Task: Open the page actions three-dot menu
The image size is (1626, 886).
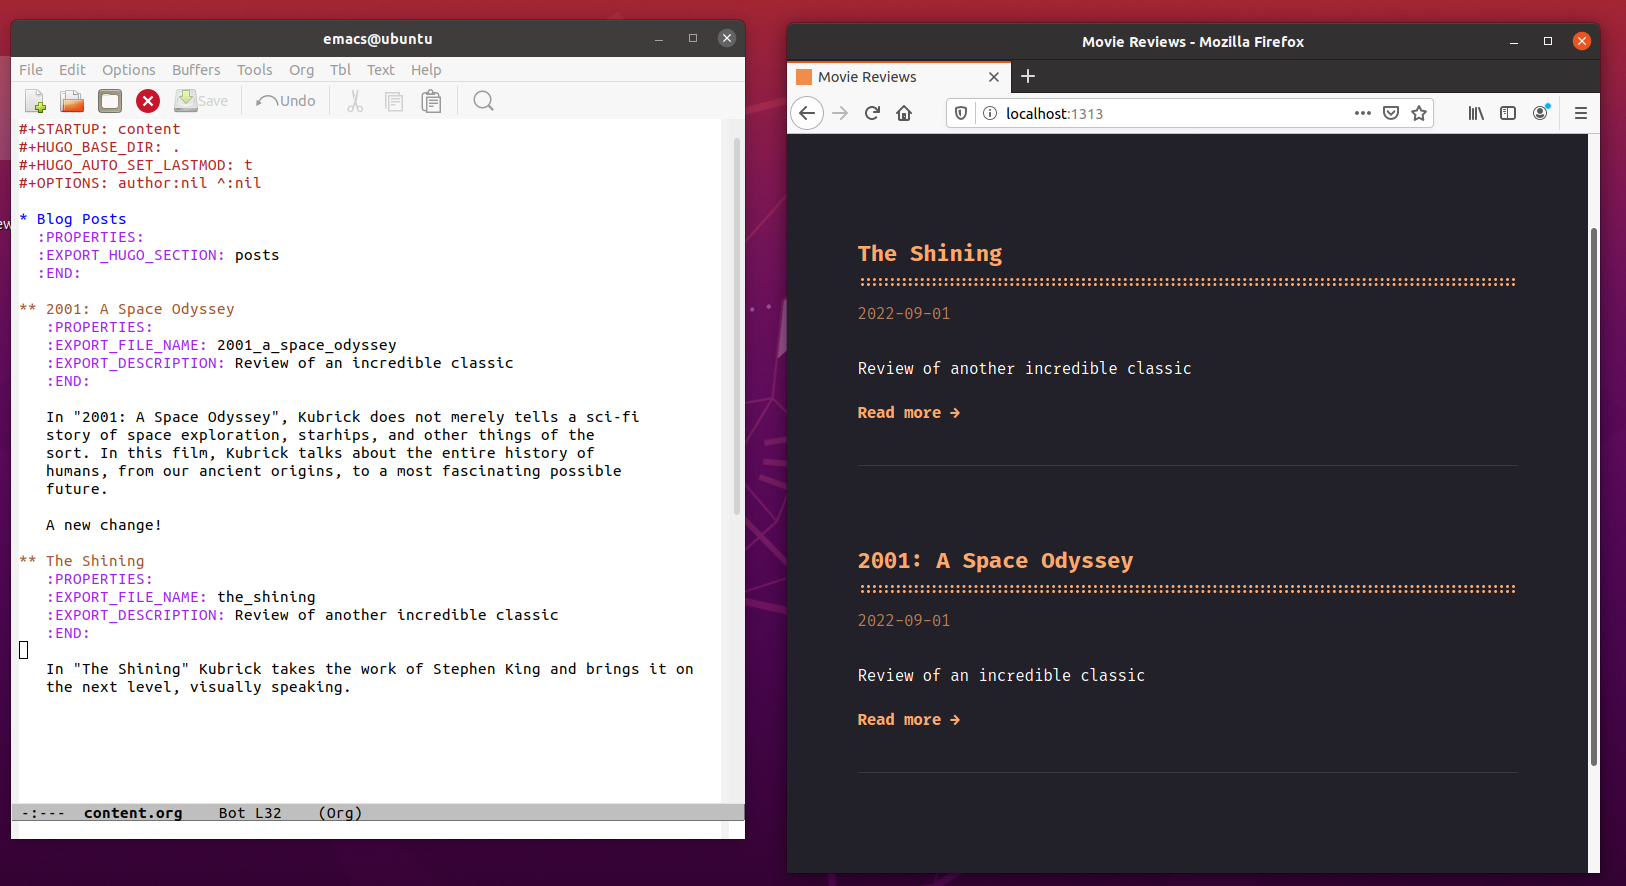Action: [1362, 113]
